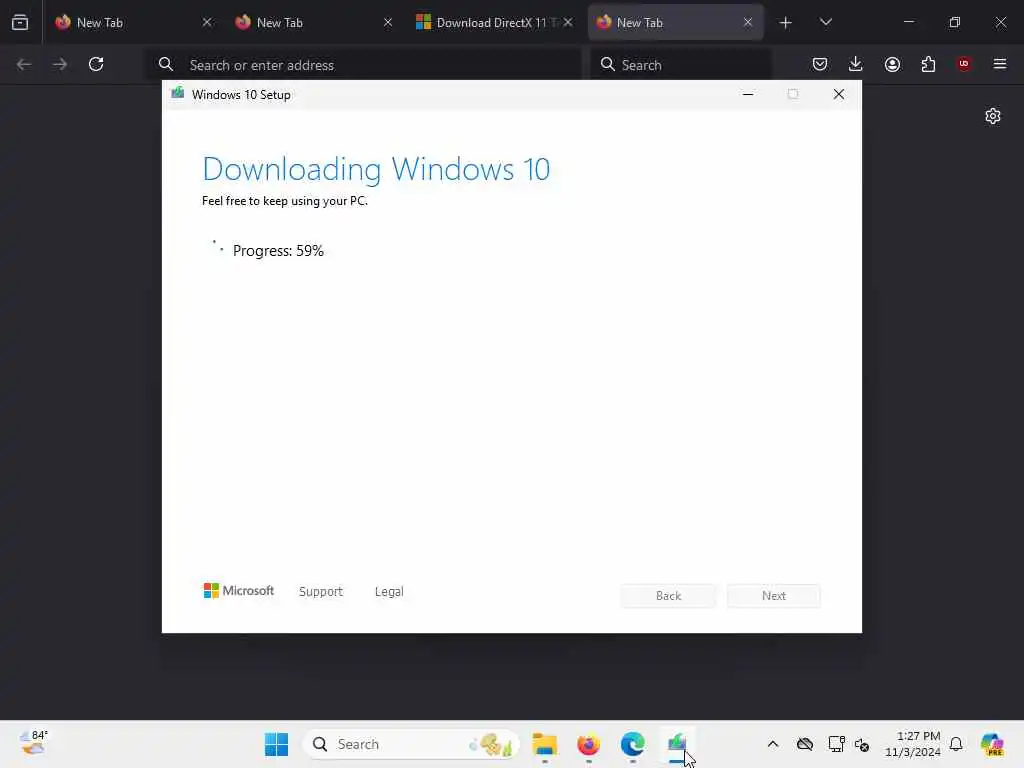
Task: Open the weather widget showing 84°
Action: point(33,743)
